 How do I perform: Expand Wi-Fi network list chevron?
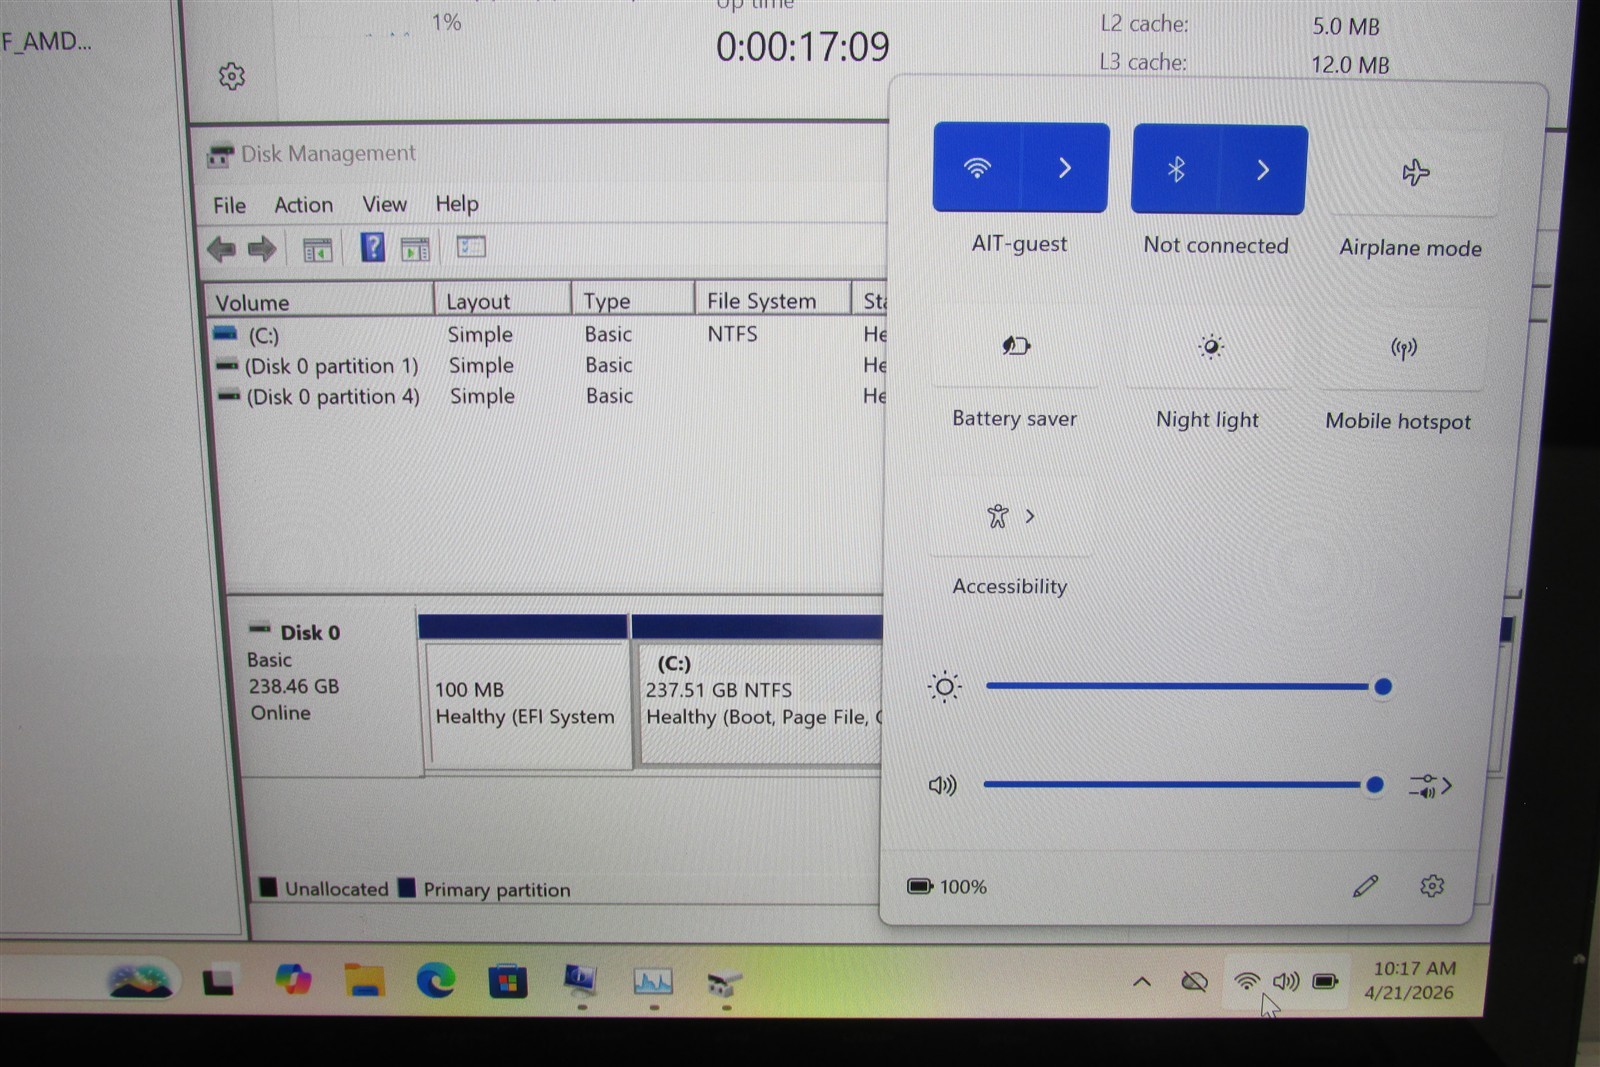coord(1065,168)
